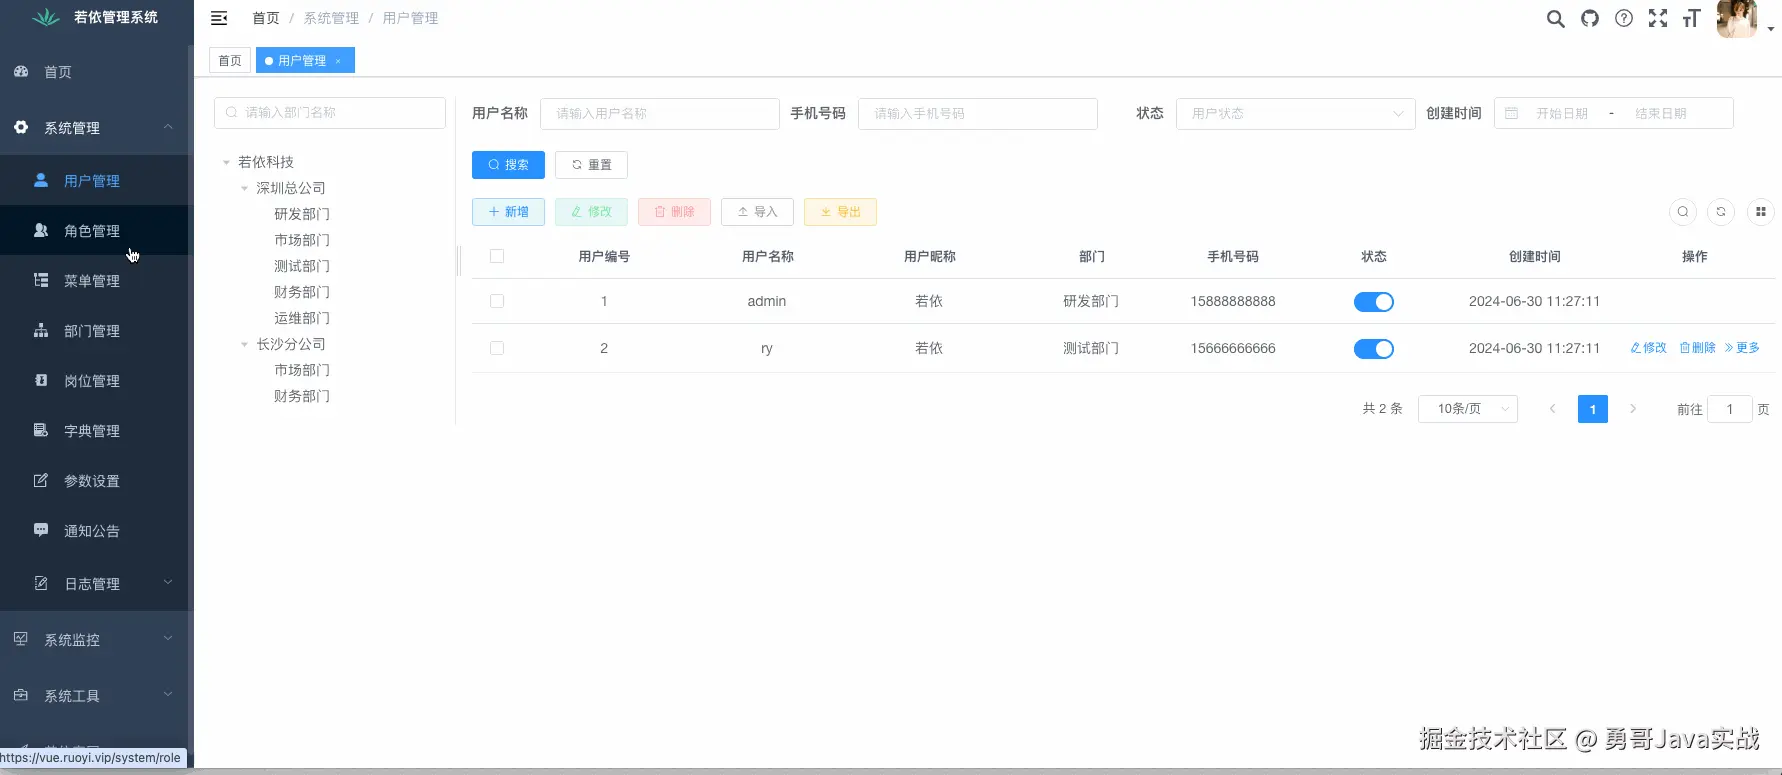Click the 新增 button
The image size is (1782, 775).
[x=508, y=212]
